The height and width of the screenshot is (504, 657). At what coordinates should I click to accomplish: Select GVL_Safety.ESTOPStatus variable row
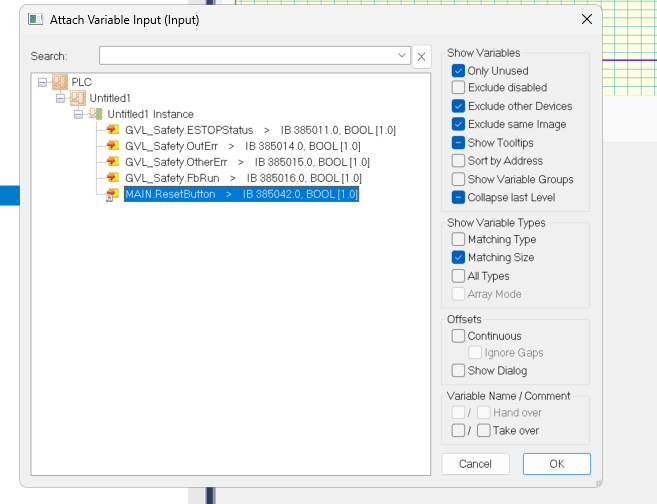[x=260, y=130]
